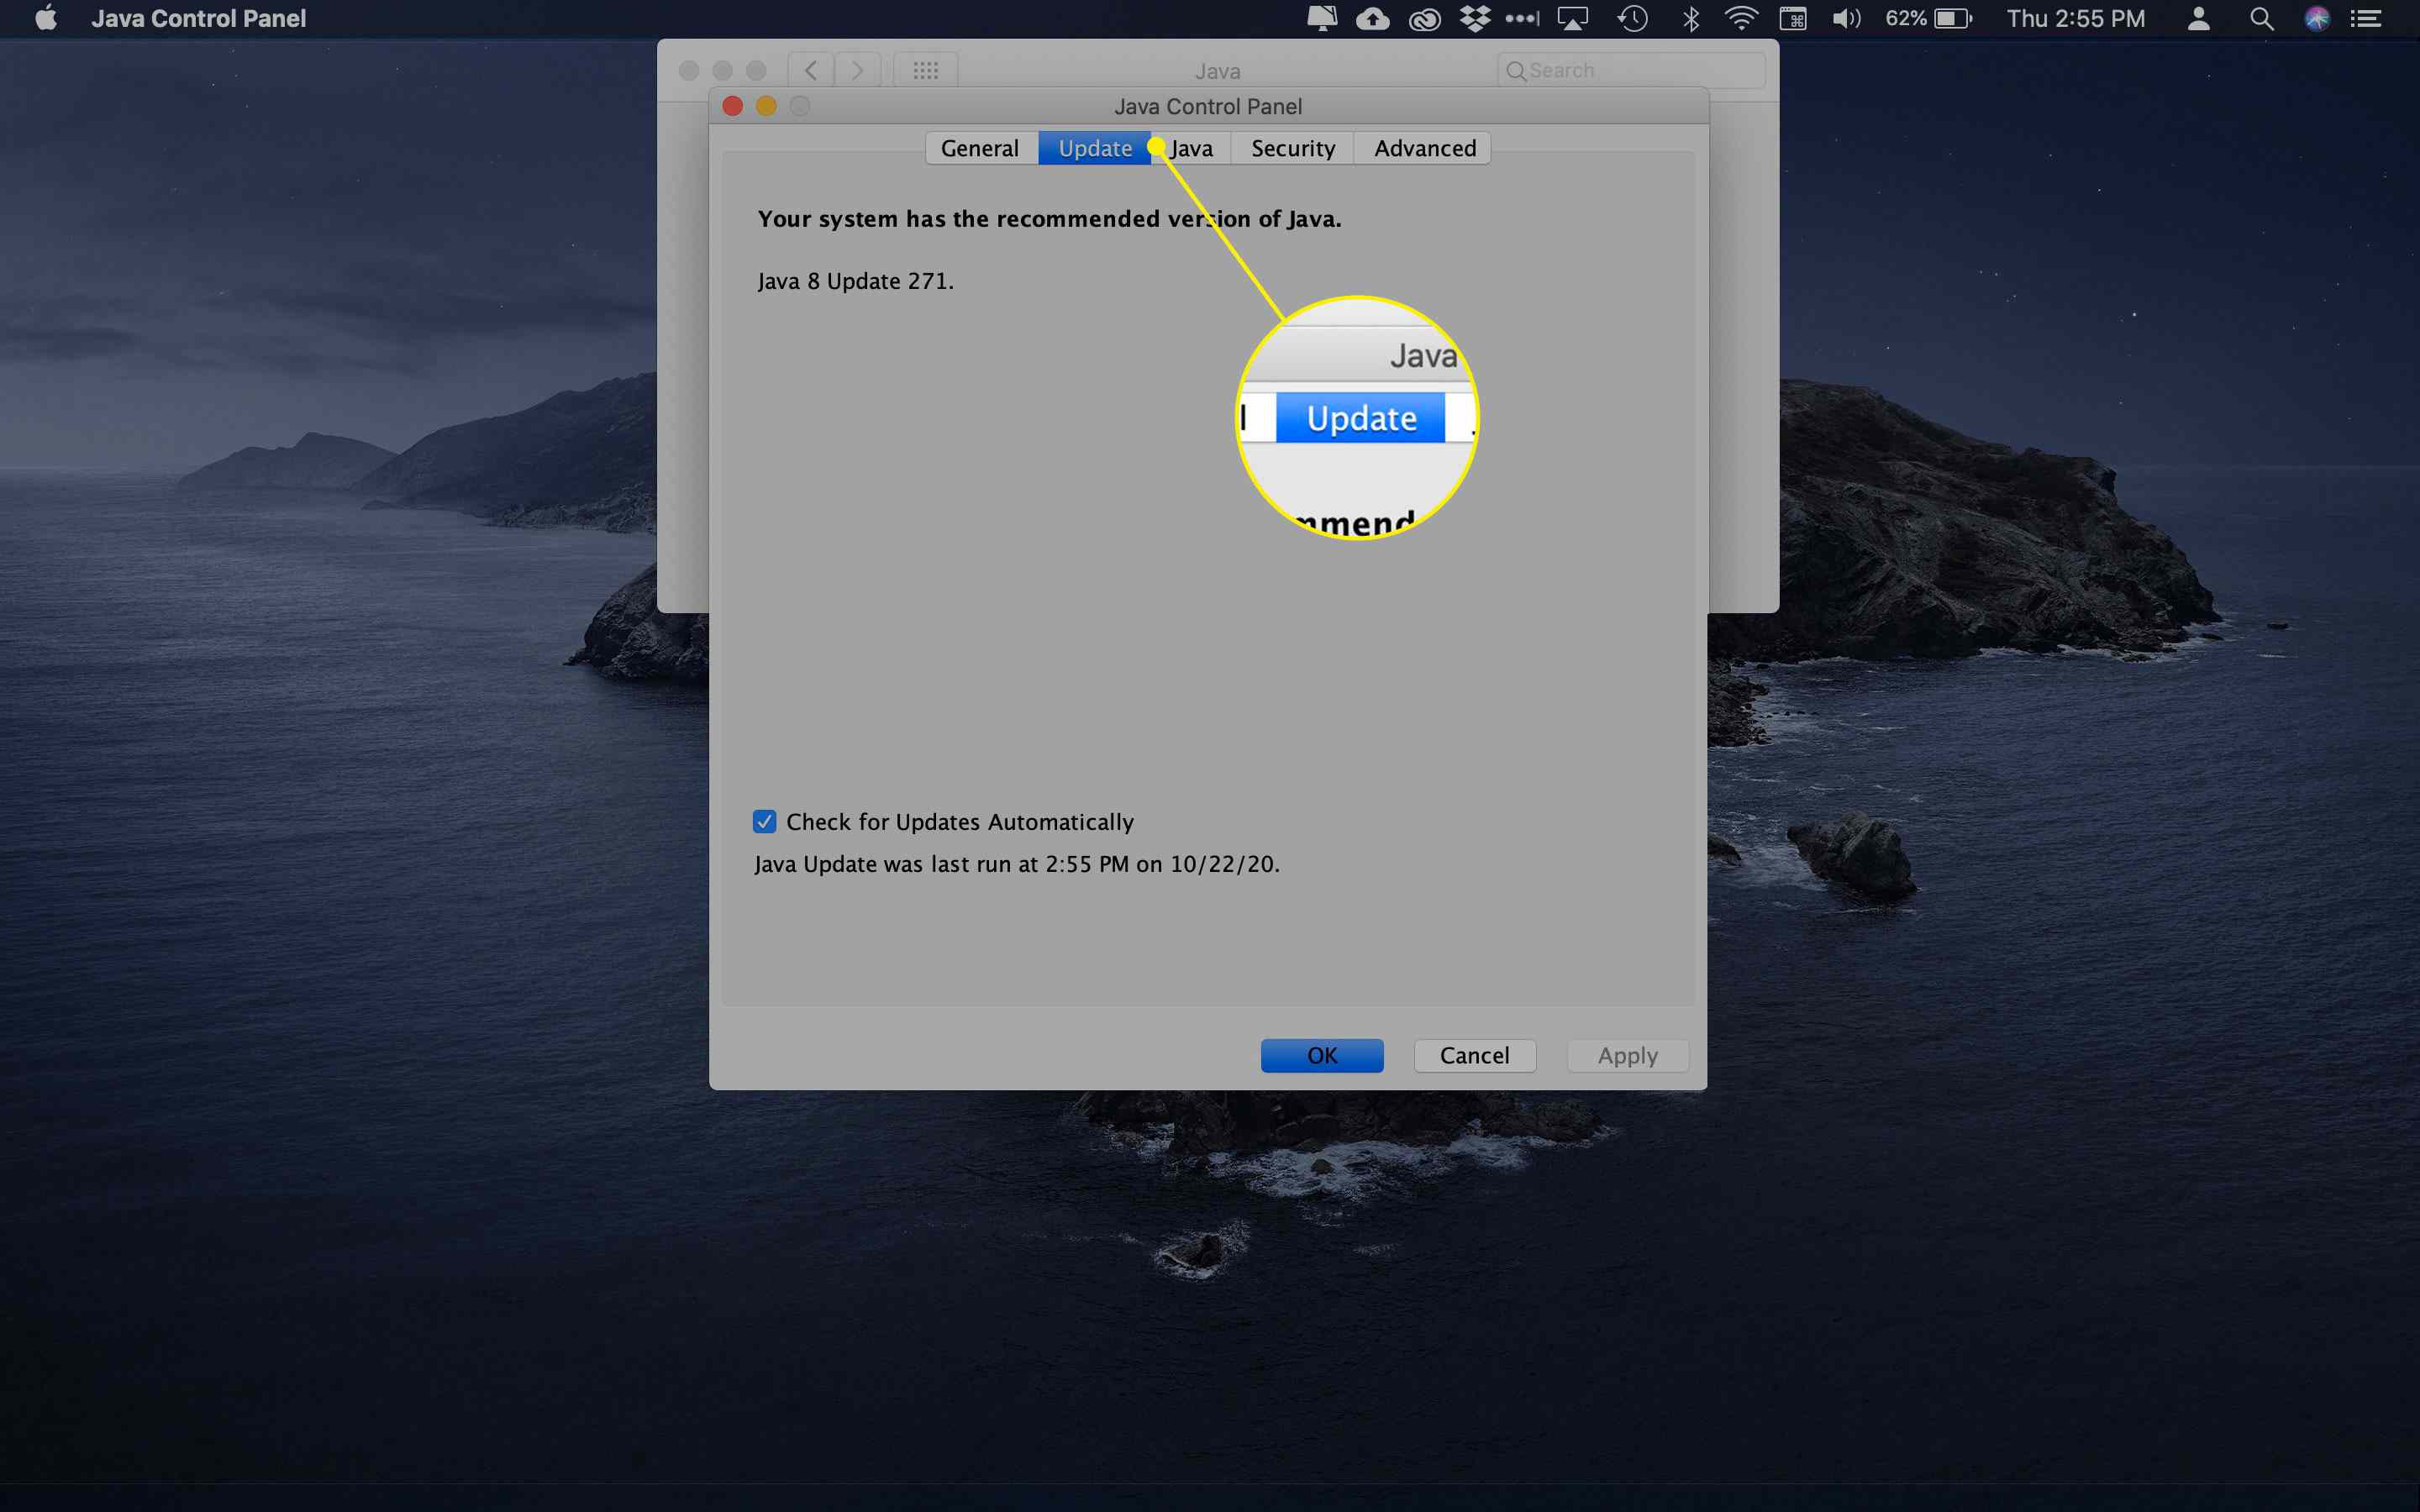Show all preferences grid button
Viewport: 2420px width, 1512px height.
(926, 70)
